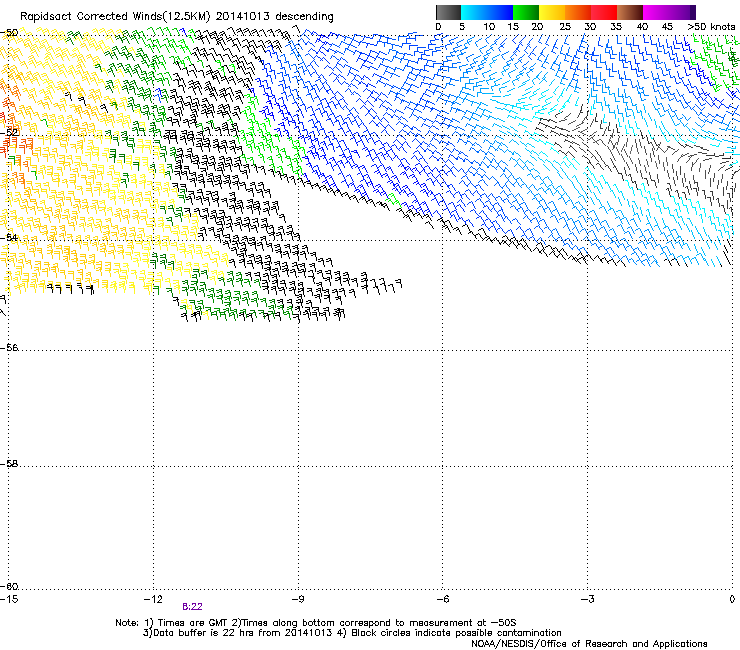Click the gray 0-5 knots legend swatch

448,12
